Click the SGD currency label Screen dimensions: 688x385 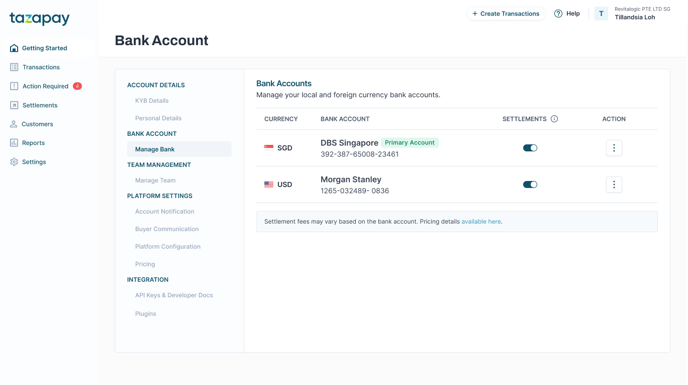pos(284,148)
